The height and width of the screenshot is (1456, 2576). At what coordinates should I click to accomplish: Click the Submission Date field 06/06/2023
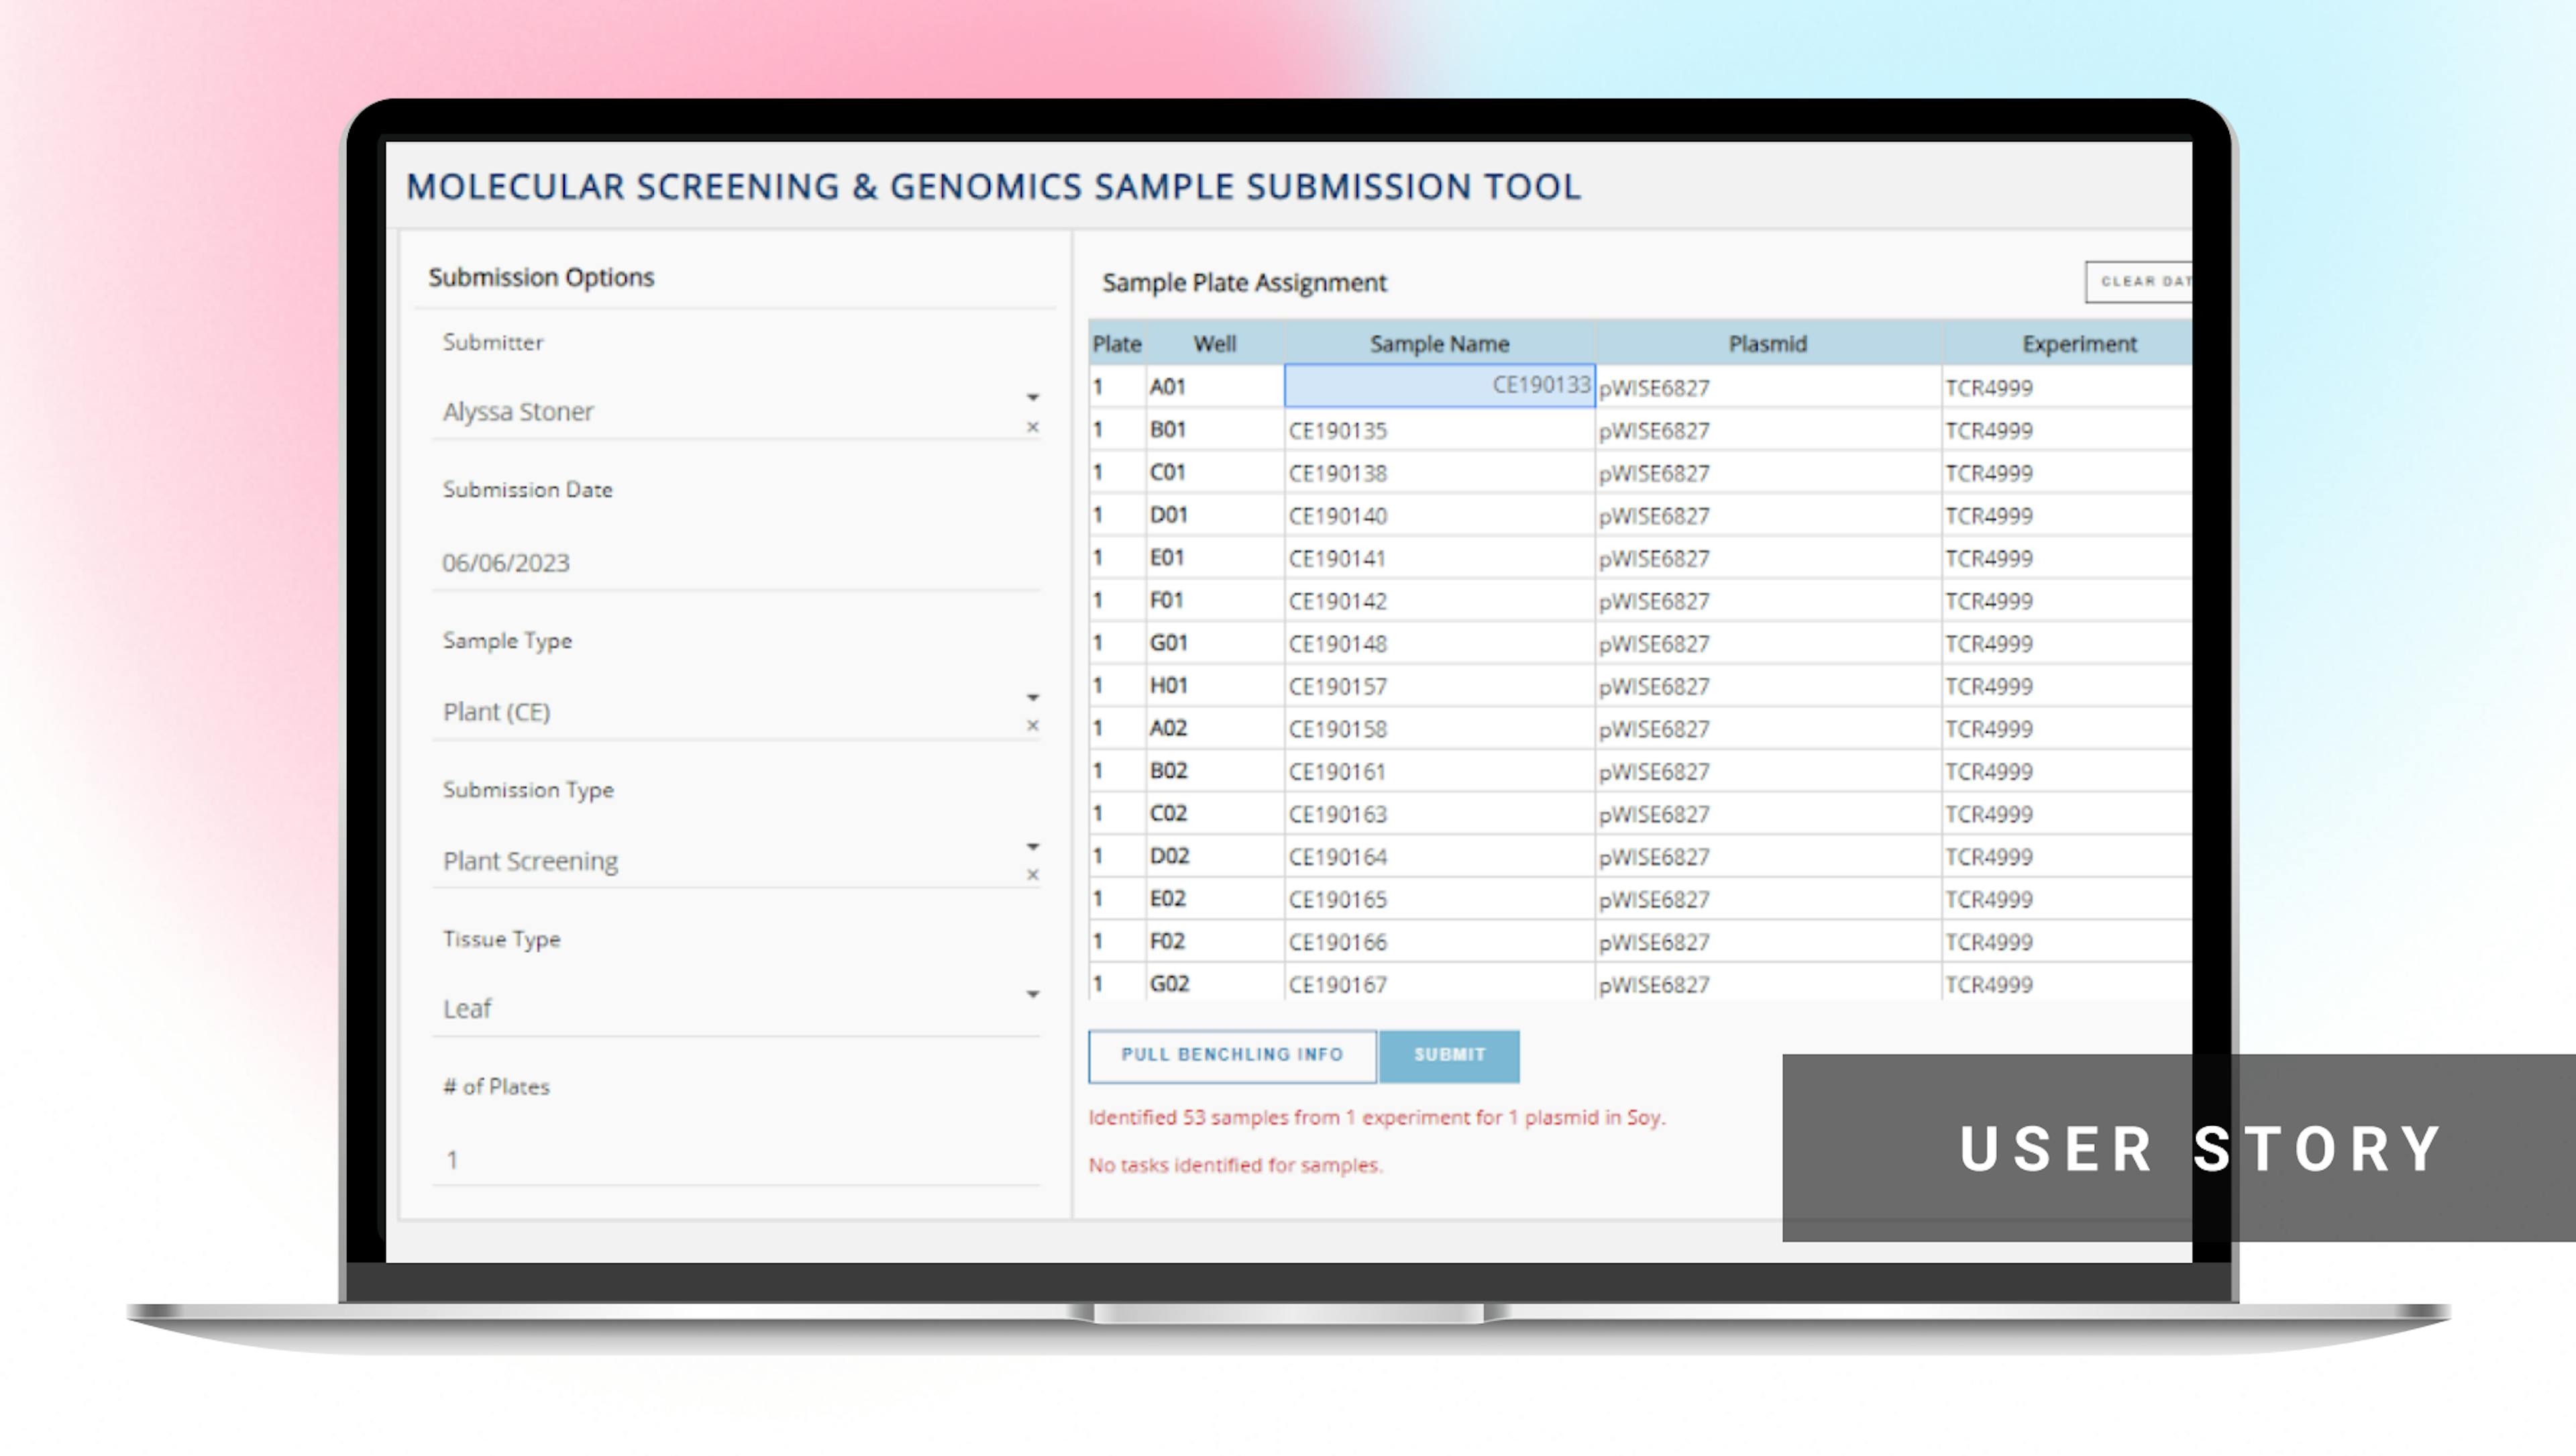pos(736,563)
